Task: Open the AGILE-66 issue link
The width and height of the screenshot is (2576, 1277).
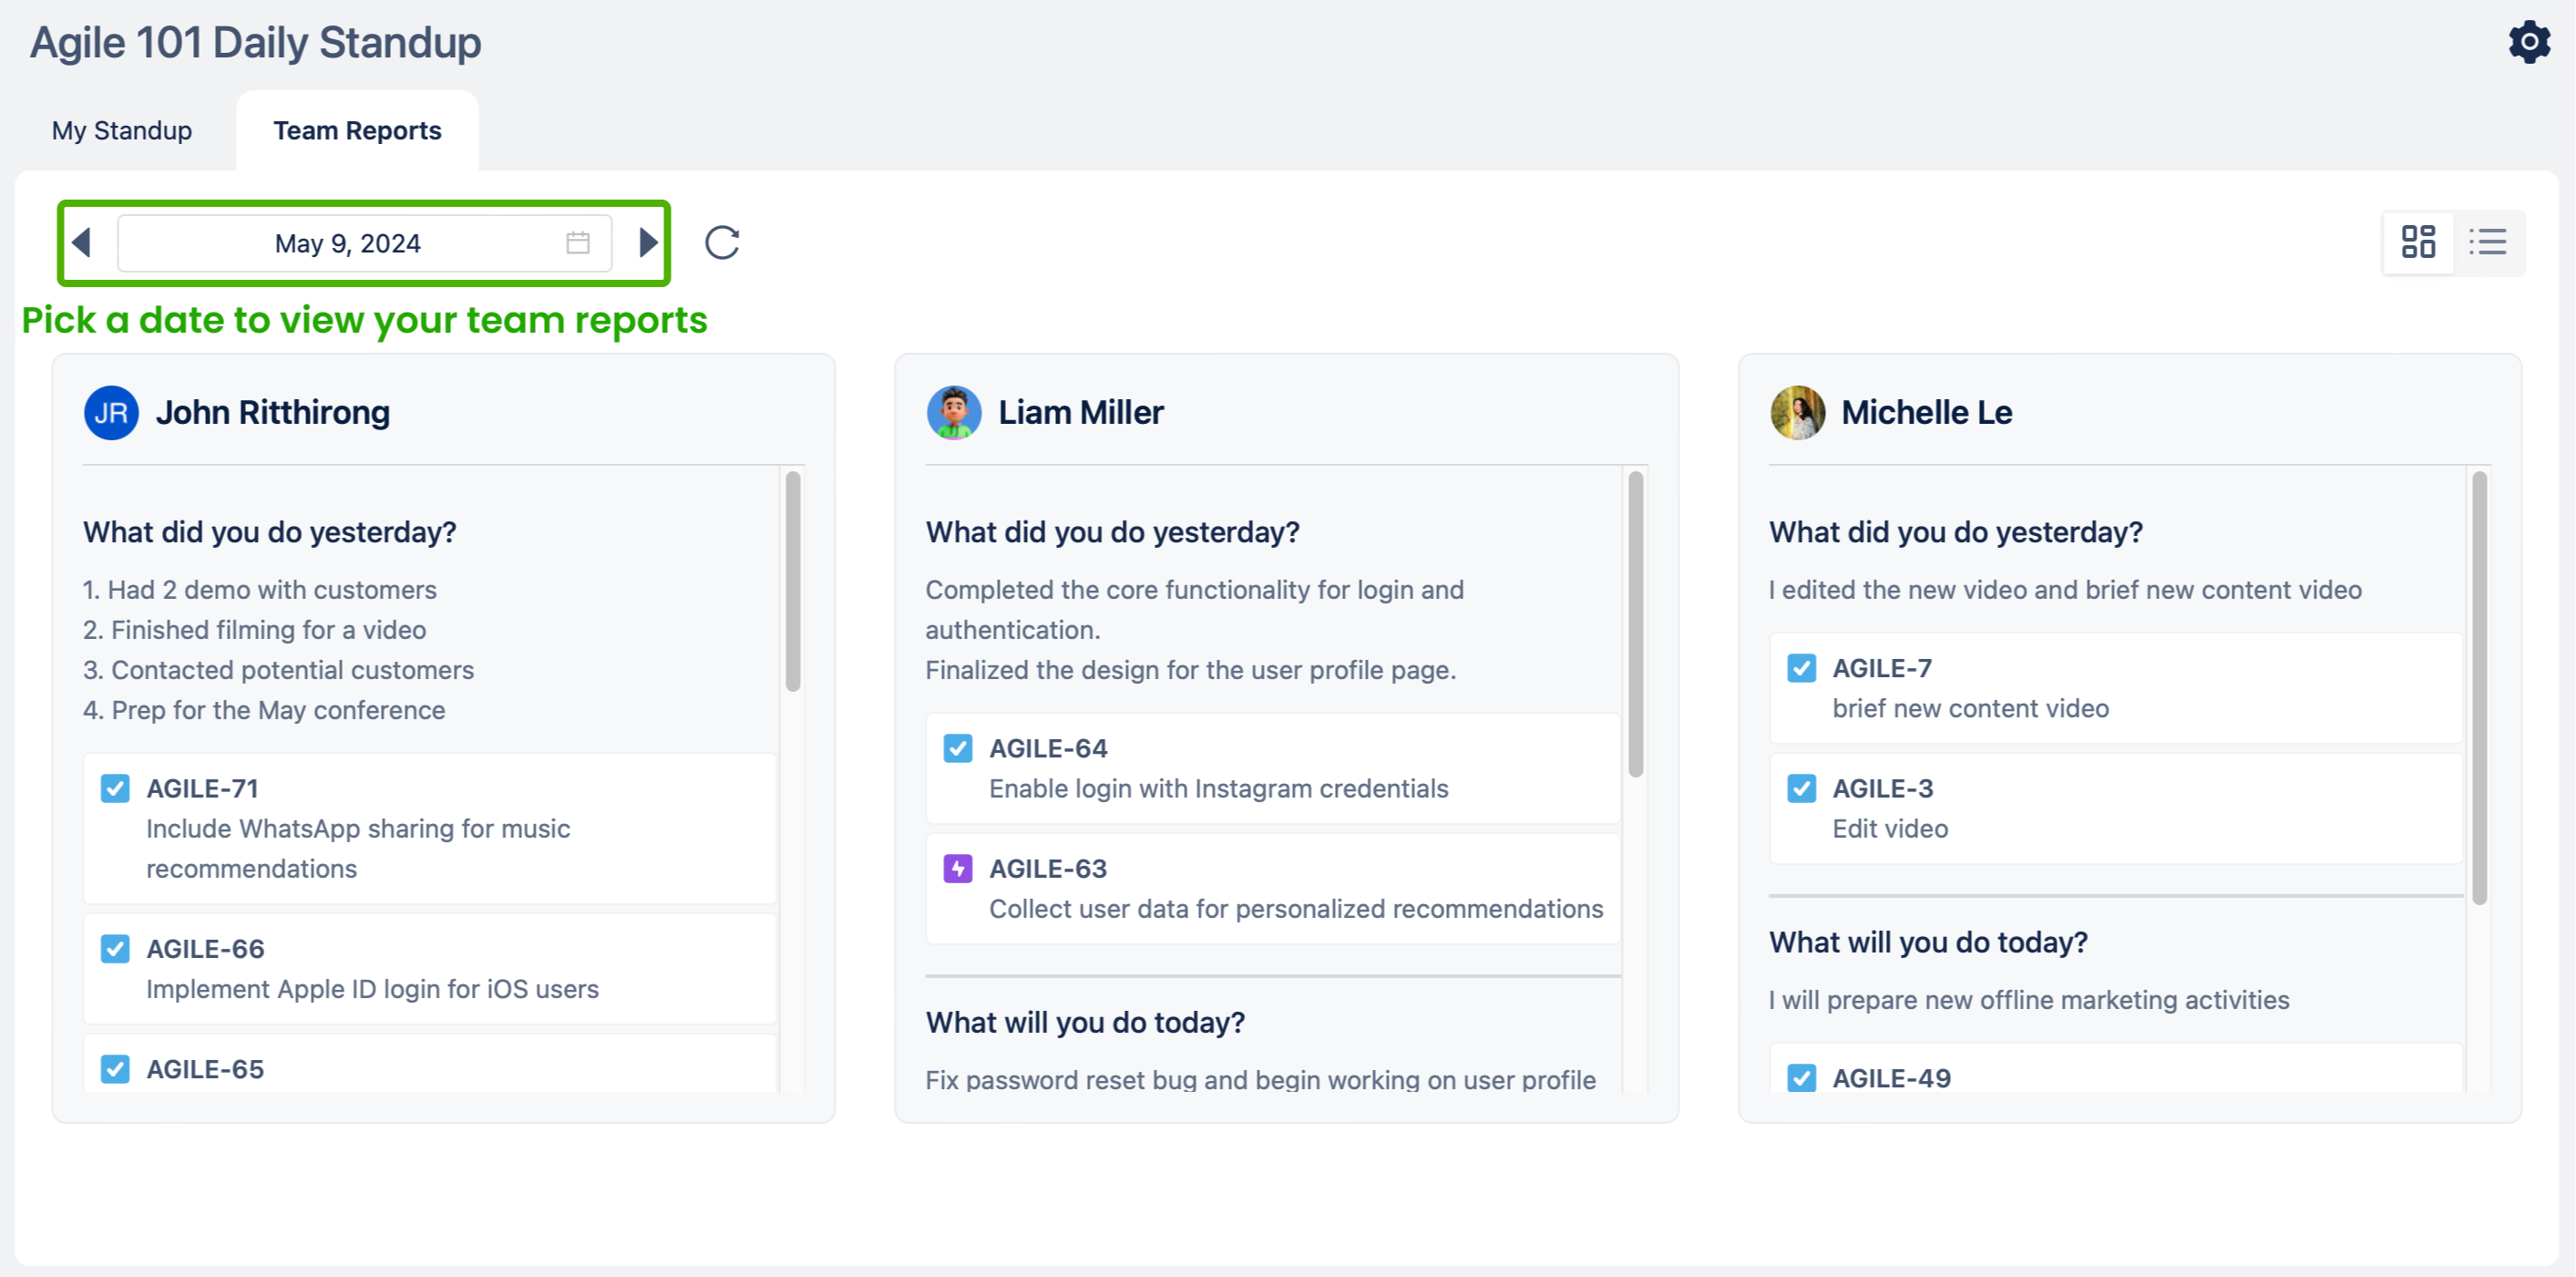Action: [205, 948]
